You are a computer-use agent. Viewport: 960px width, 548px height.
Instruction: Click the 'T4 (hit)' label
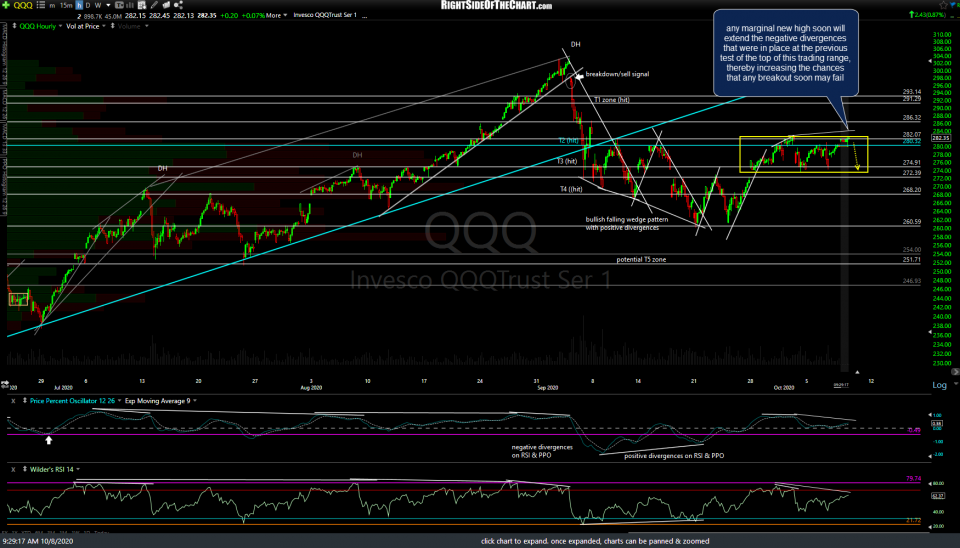click(x=571, y=189)
